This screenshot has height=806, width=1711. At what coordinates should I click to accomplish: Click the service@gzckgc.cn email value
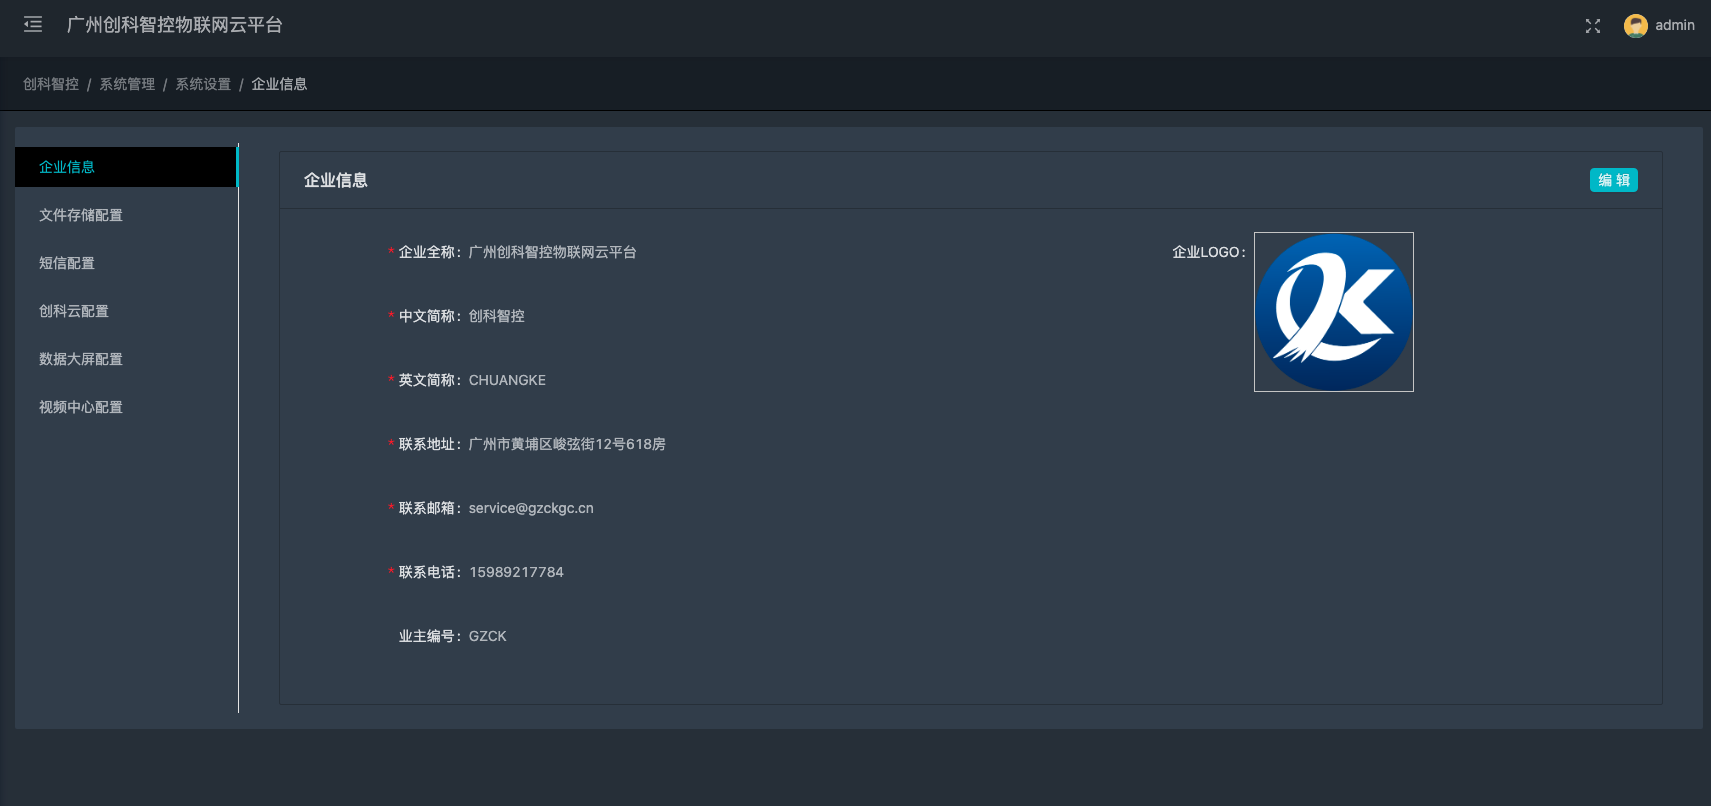click(x=531, y=508)
